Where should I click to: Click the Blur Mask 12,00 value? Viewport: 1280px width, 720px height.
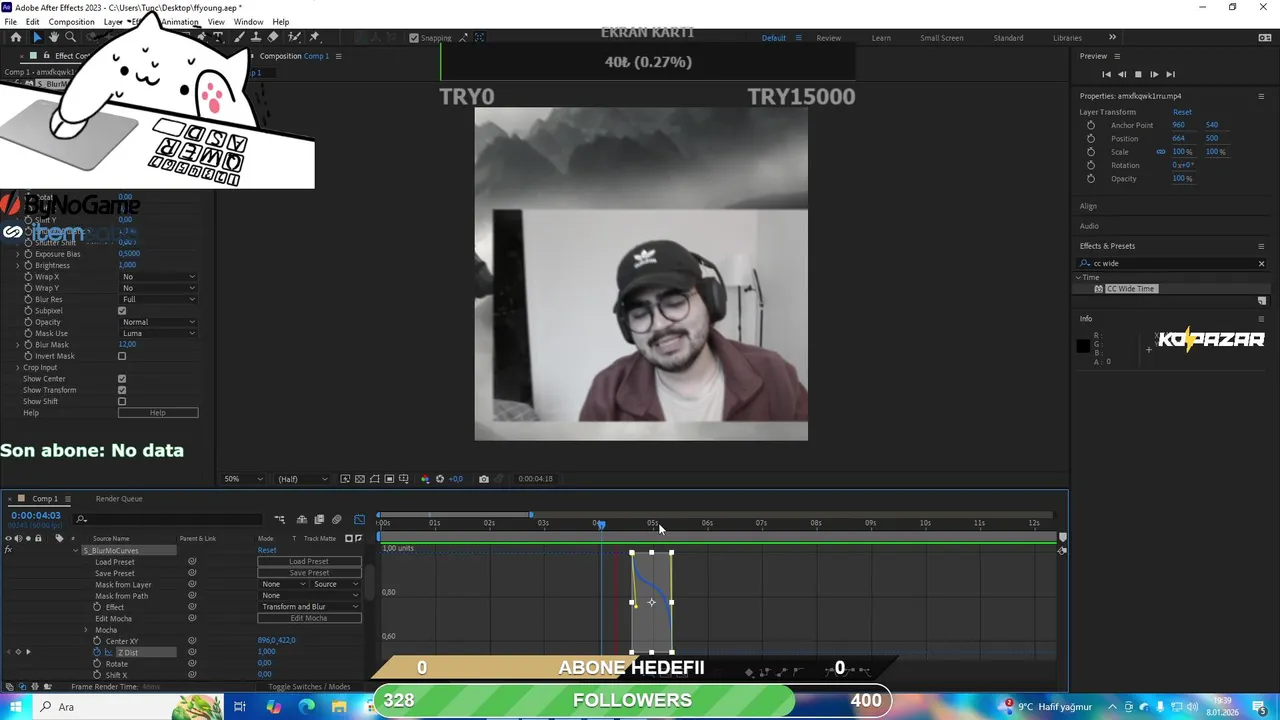[x=127, y=344]
